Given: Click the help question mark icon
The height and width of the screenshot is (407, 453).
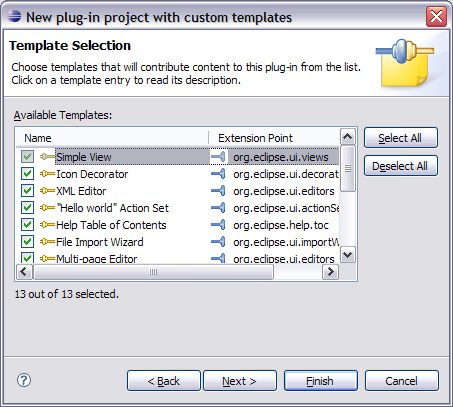Looking at the screenshot, I should pyautogui.click(x=24, y=380).
